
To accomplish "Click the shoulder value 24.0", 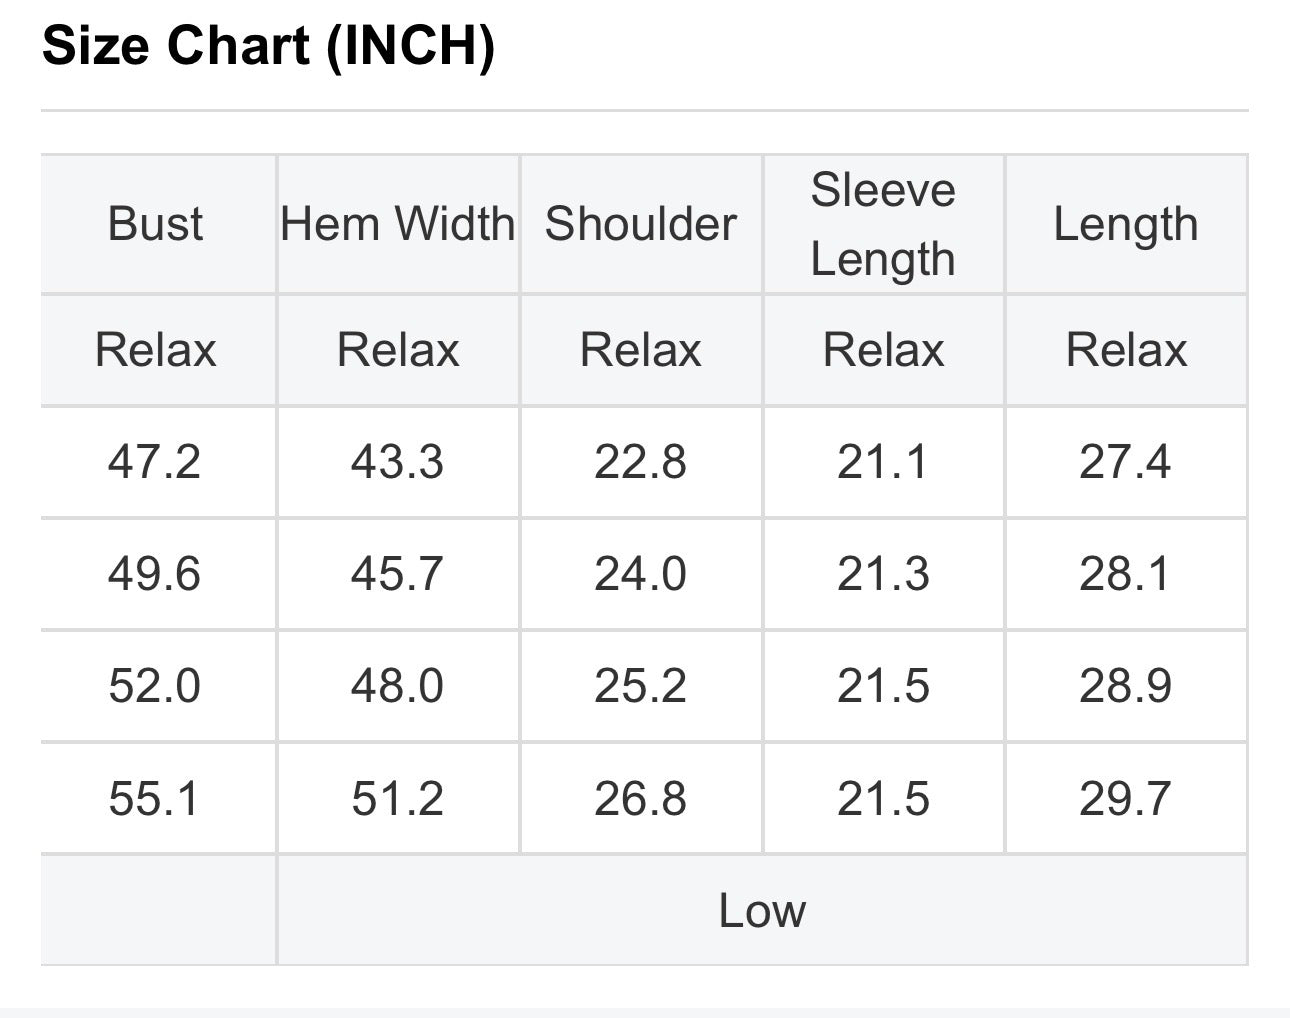I will pyautogui.click(x=641, y=574).
